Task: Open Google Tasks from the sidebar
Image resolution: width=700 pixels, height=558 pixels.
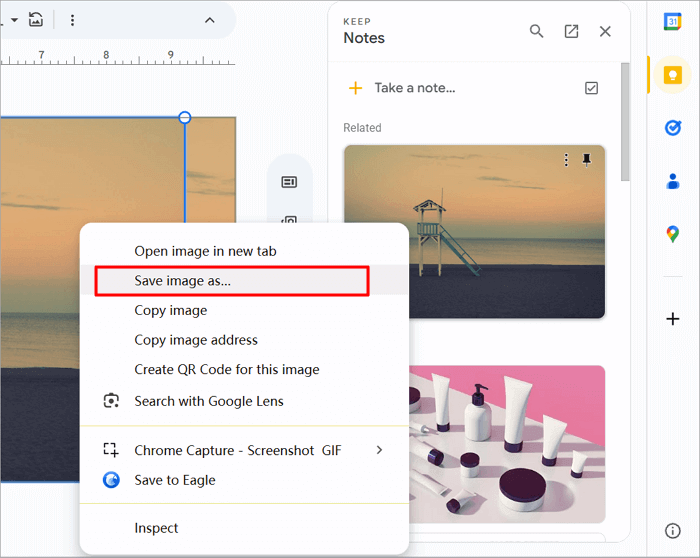Action: pyautogui.click(x=673, y=128)
